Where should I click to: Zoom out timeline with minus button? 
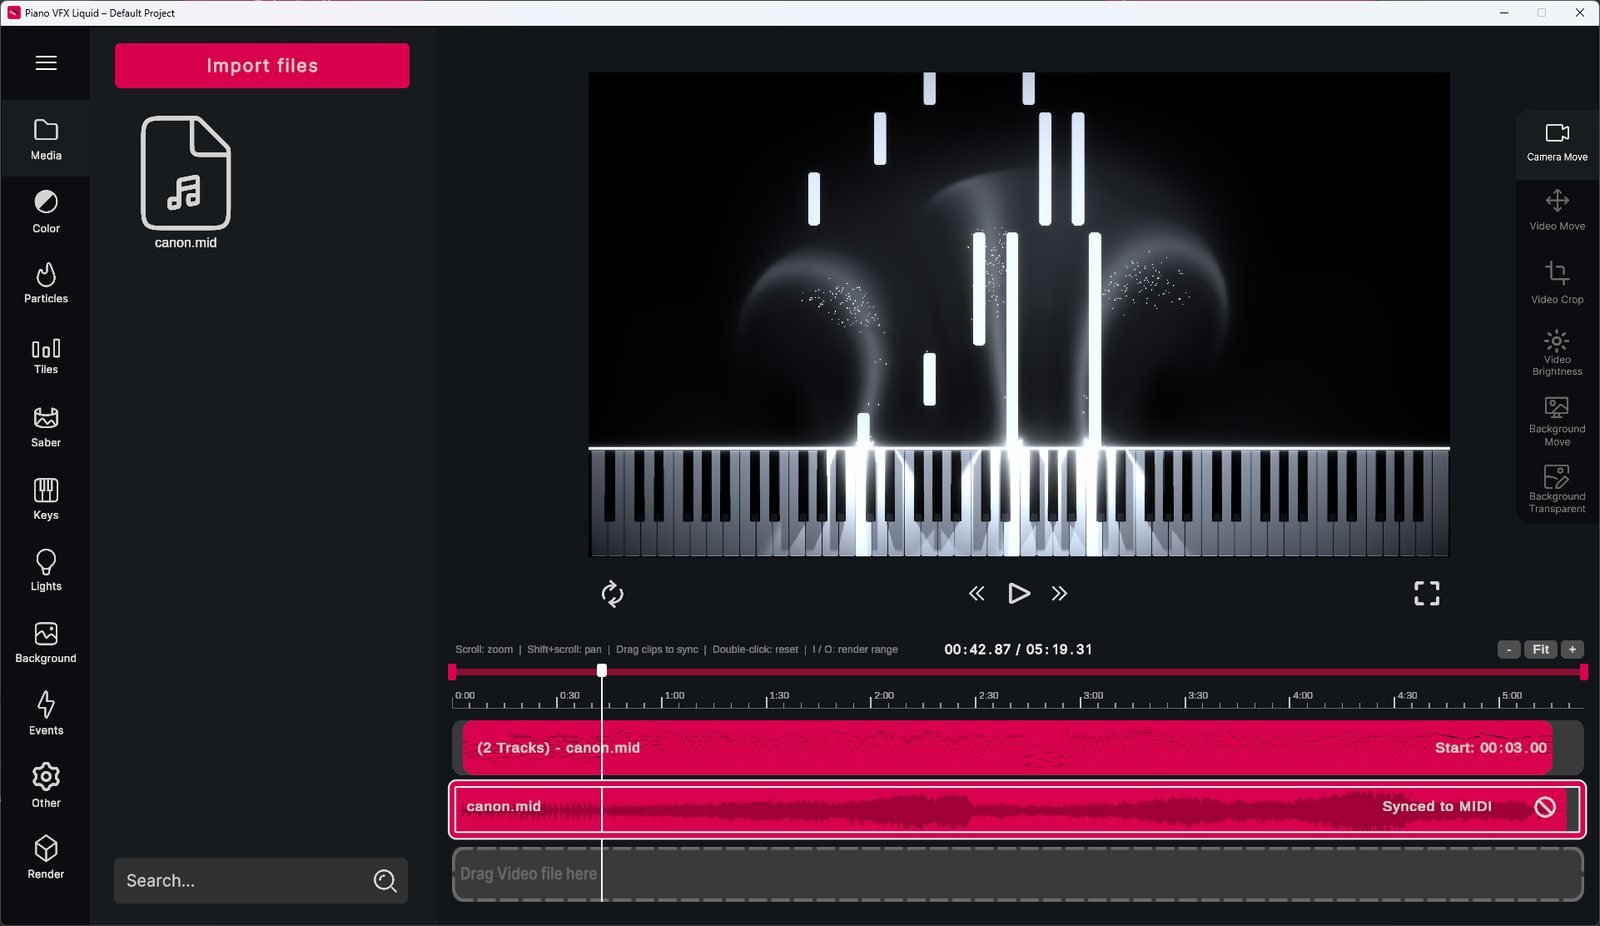pyautogui.click(x=1509, y=650)
